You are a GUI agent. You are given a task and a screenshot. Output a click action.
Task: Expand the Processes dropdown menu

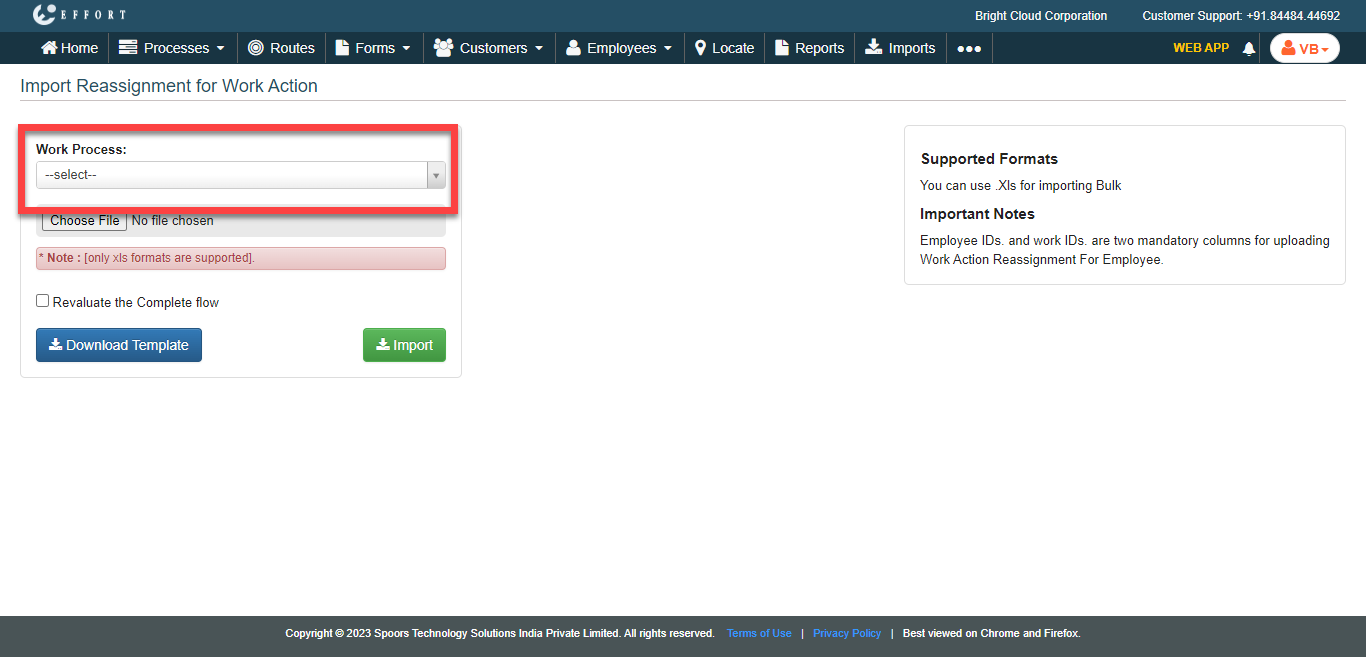point(172,48)
